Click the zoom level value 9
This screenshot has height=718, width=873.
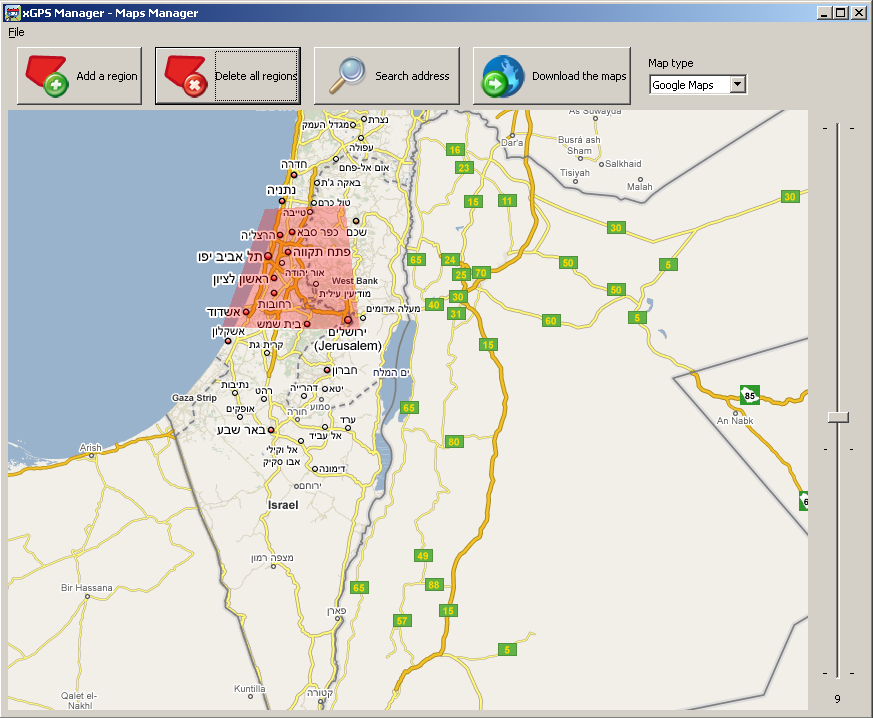(x=837, y=699)
